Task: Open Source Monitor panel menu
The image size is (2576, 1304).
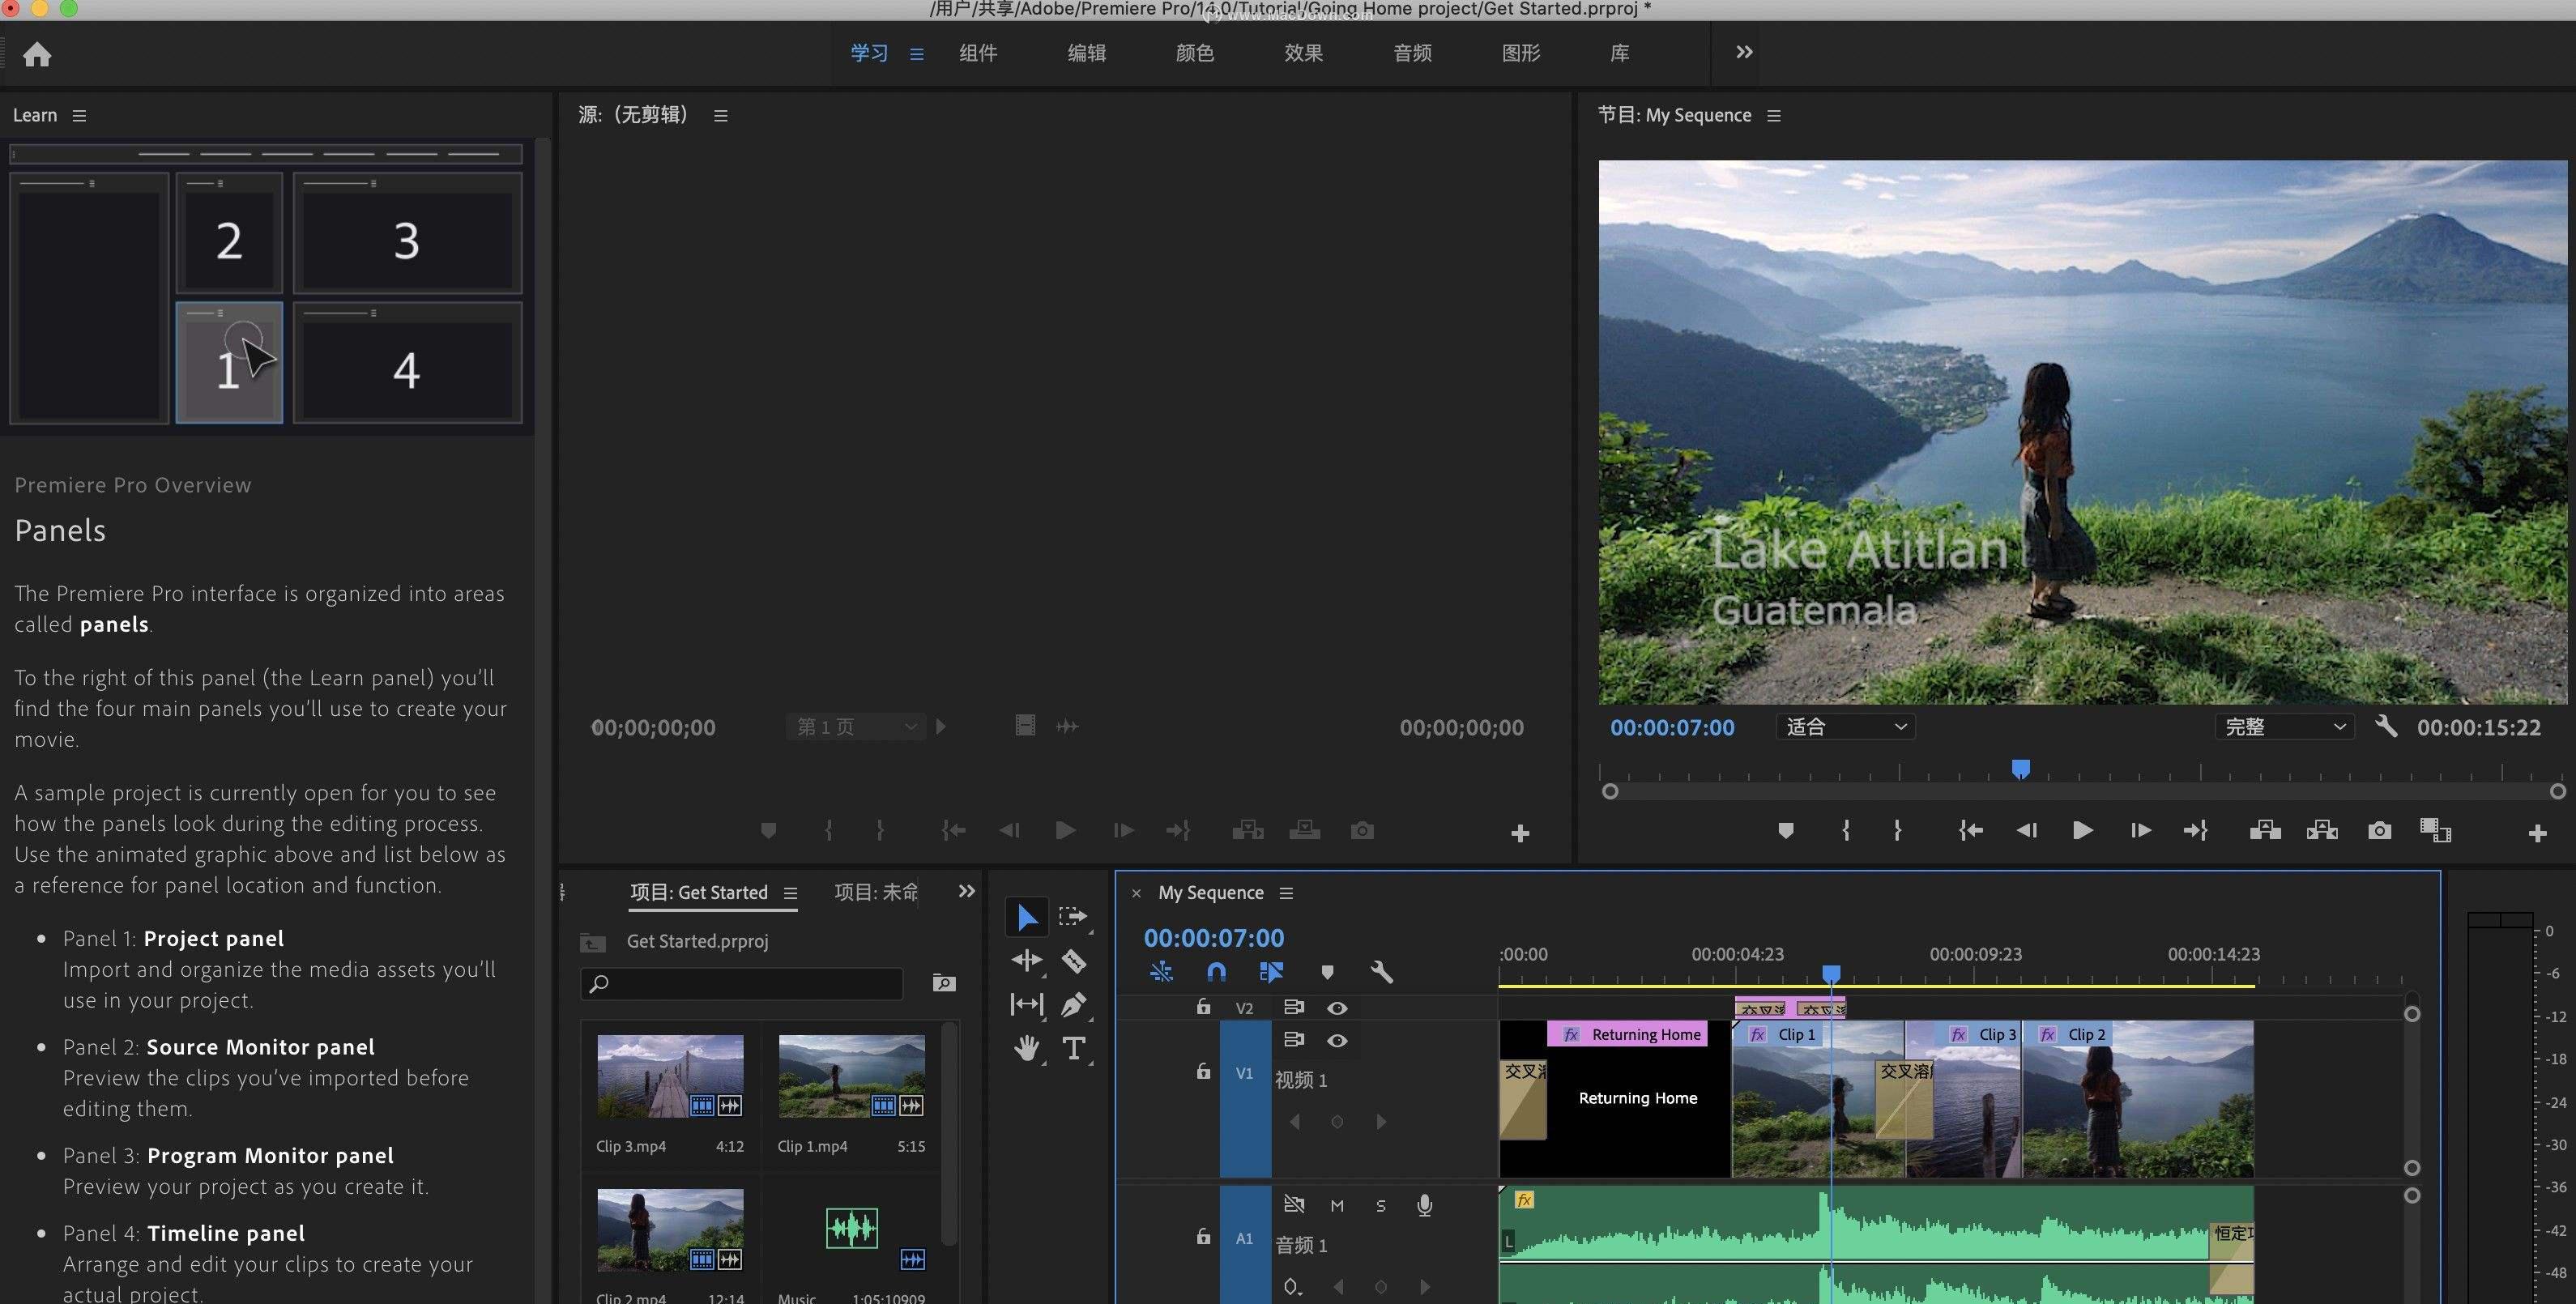Action: click(x=720, y=116)
